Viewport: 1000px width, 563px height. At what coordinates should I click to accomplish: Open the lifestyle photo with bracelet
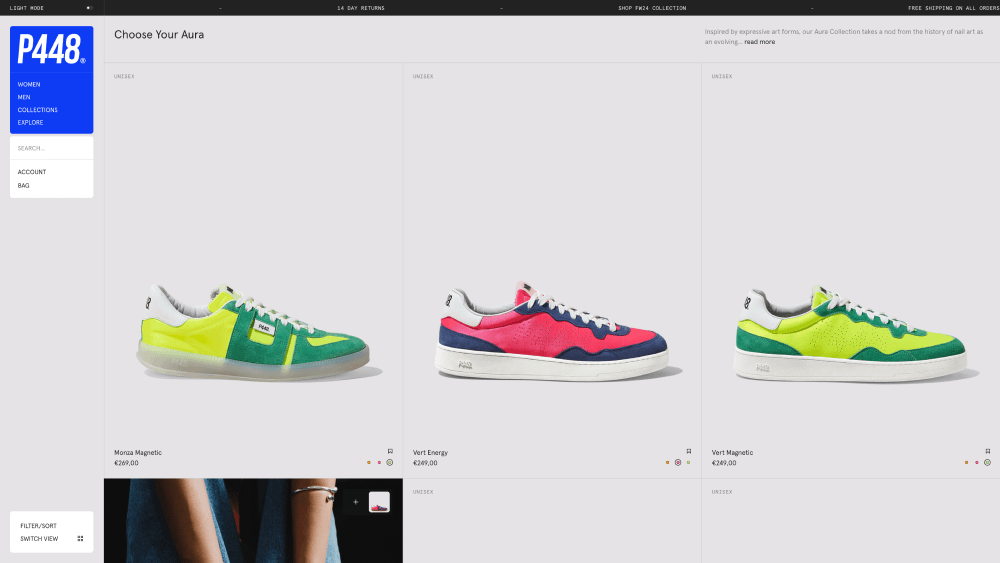(x=253, y=521)
